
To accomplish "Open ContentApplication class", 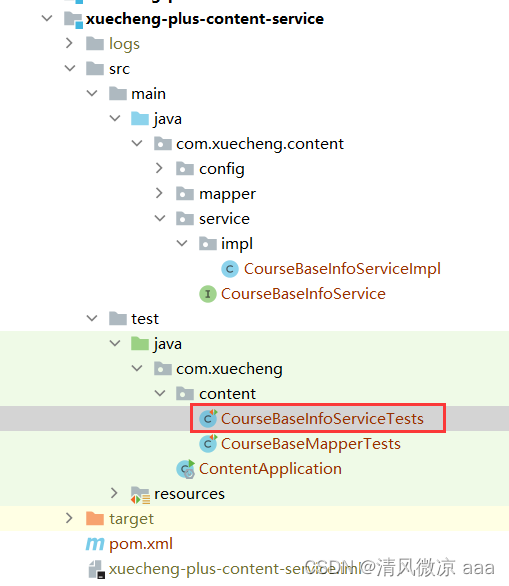I will 270,469.
